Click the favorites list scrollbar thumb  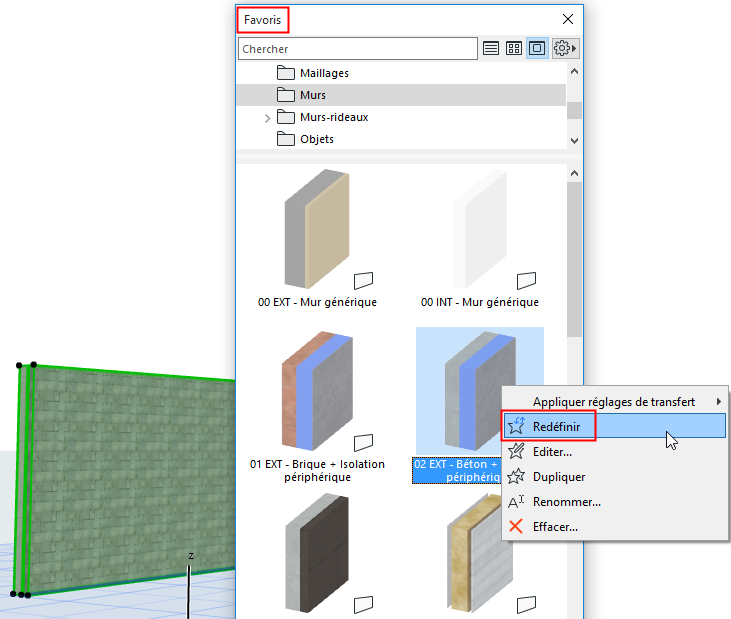coord(574,259)
